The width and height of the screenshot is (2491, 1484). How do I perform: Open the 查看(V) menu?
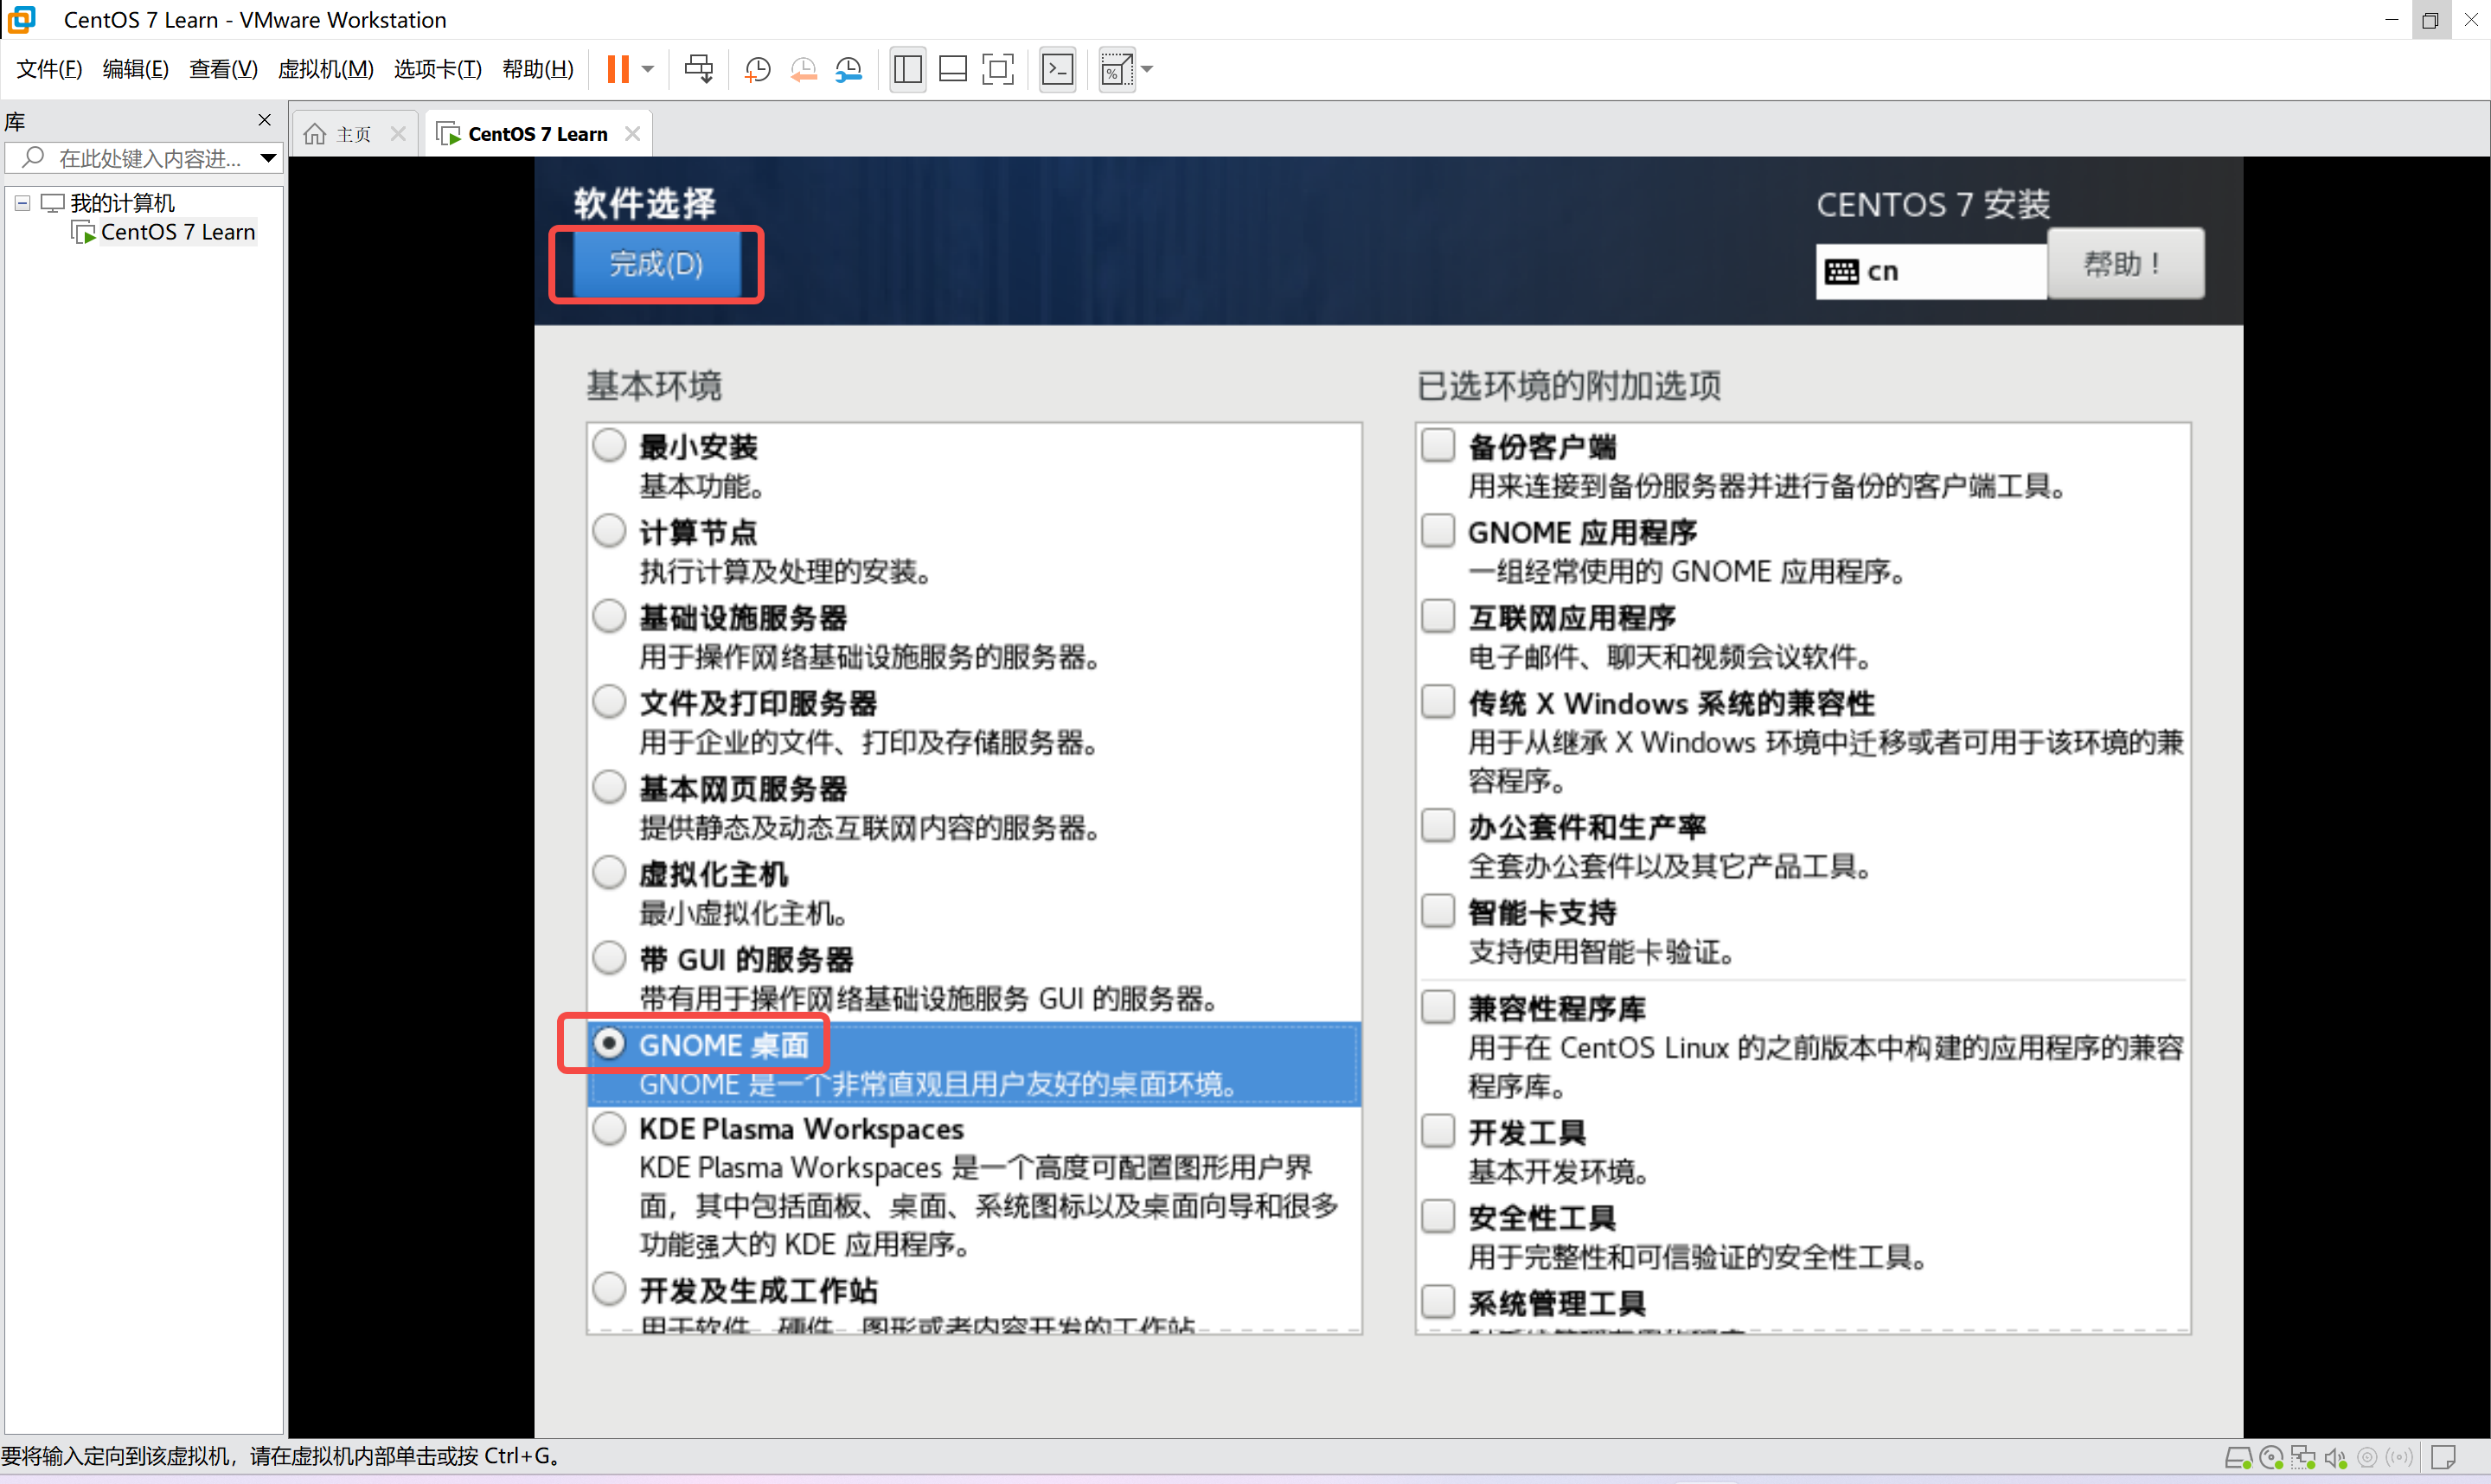pos(223,69)
